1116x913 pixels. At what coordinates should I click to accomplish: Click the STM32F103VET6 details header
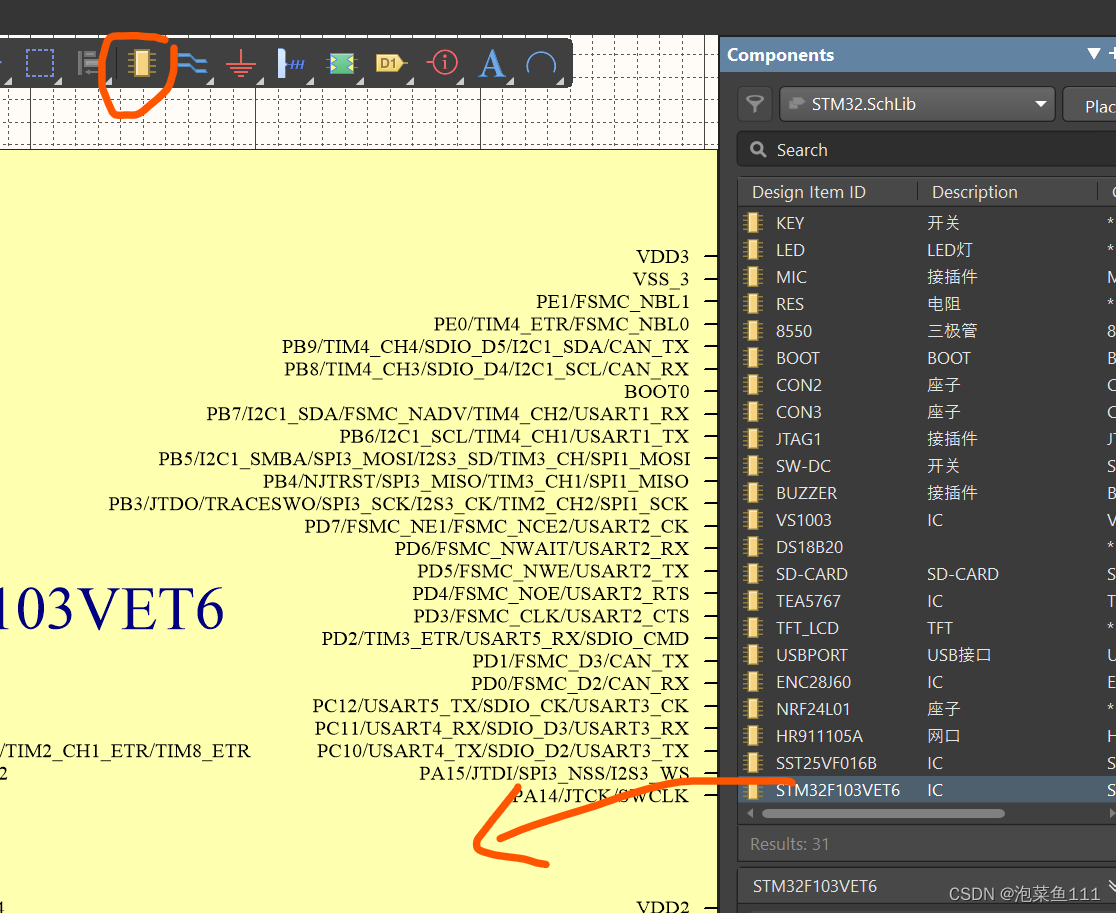(927, 887)
